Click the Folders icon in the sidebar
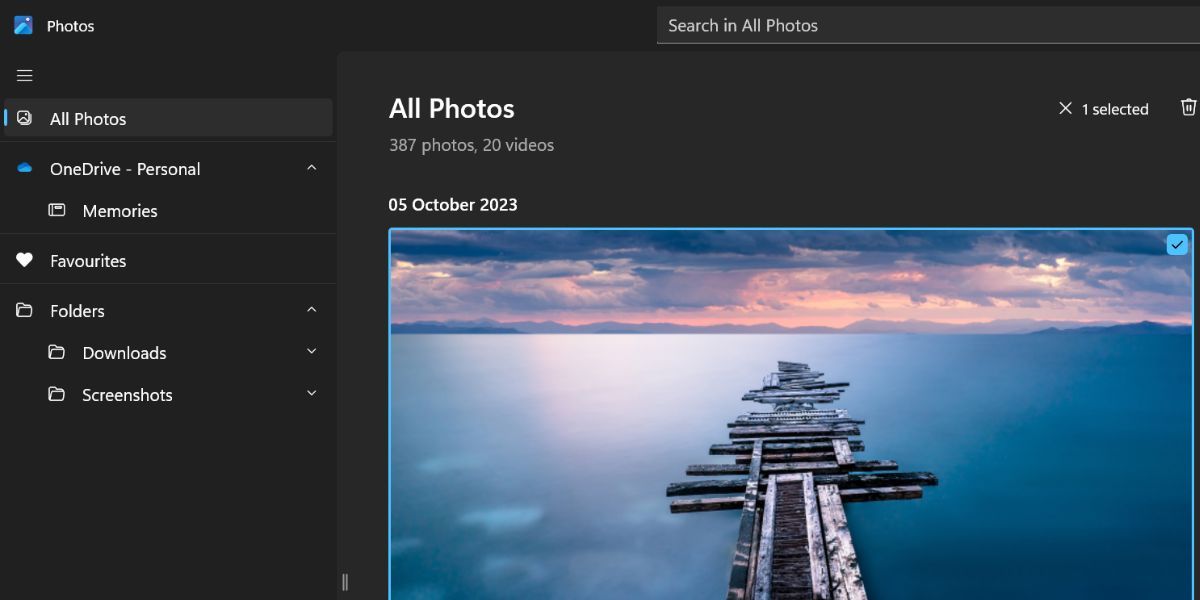Image resolution: width=1200 pixels, height=600 pixels. pyautogui.click(x=24, y=310)
